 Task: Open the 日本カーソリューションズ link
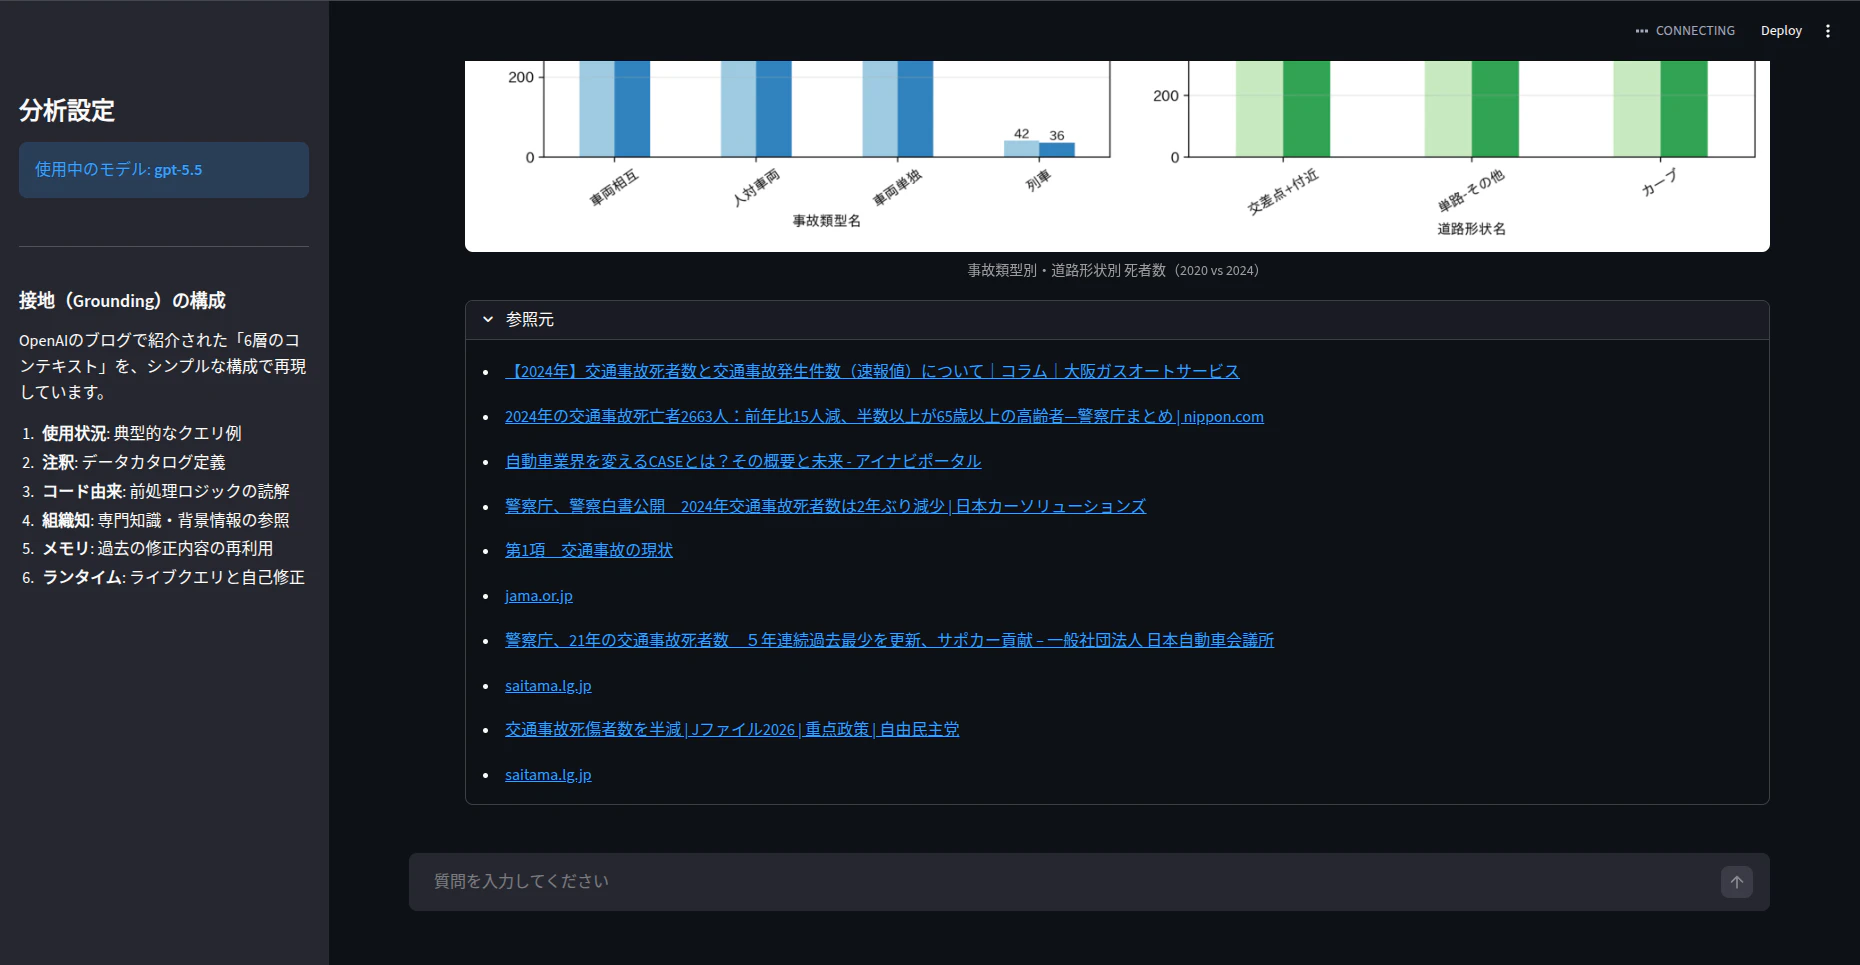[x=825, y=506]
